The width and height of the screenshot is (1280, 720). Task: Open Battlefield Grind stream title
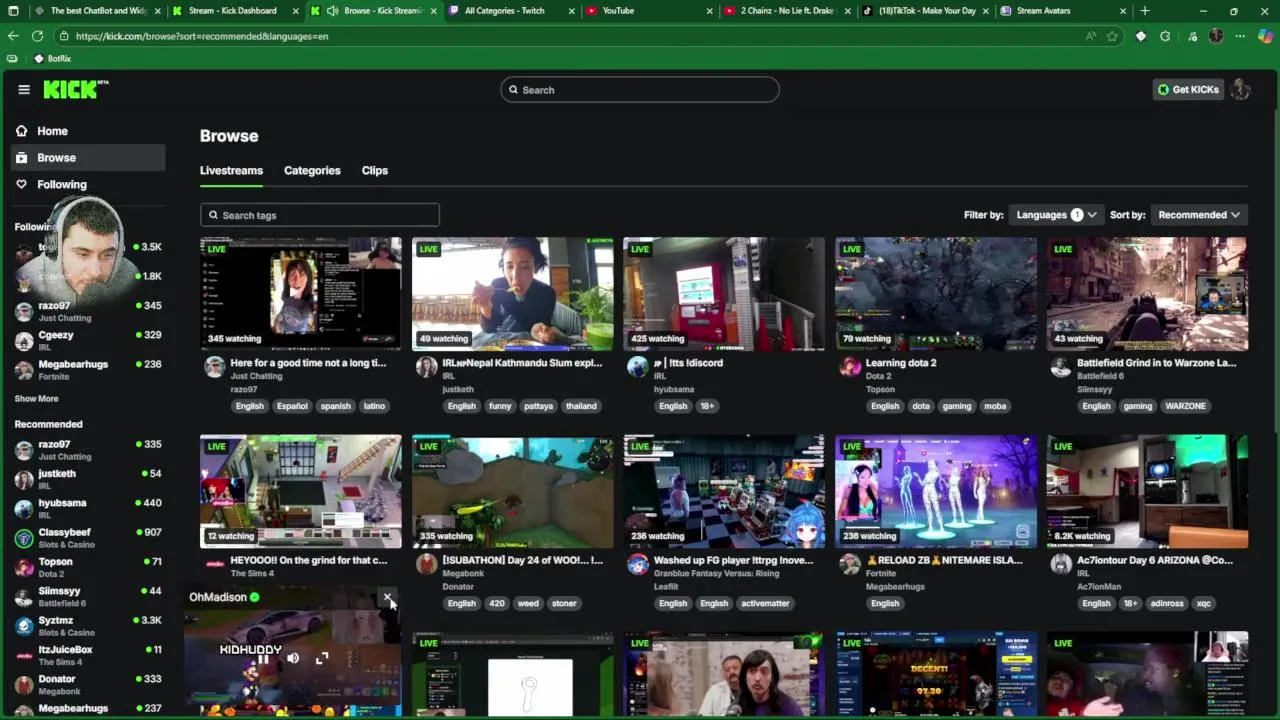1156,363
